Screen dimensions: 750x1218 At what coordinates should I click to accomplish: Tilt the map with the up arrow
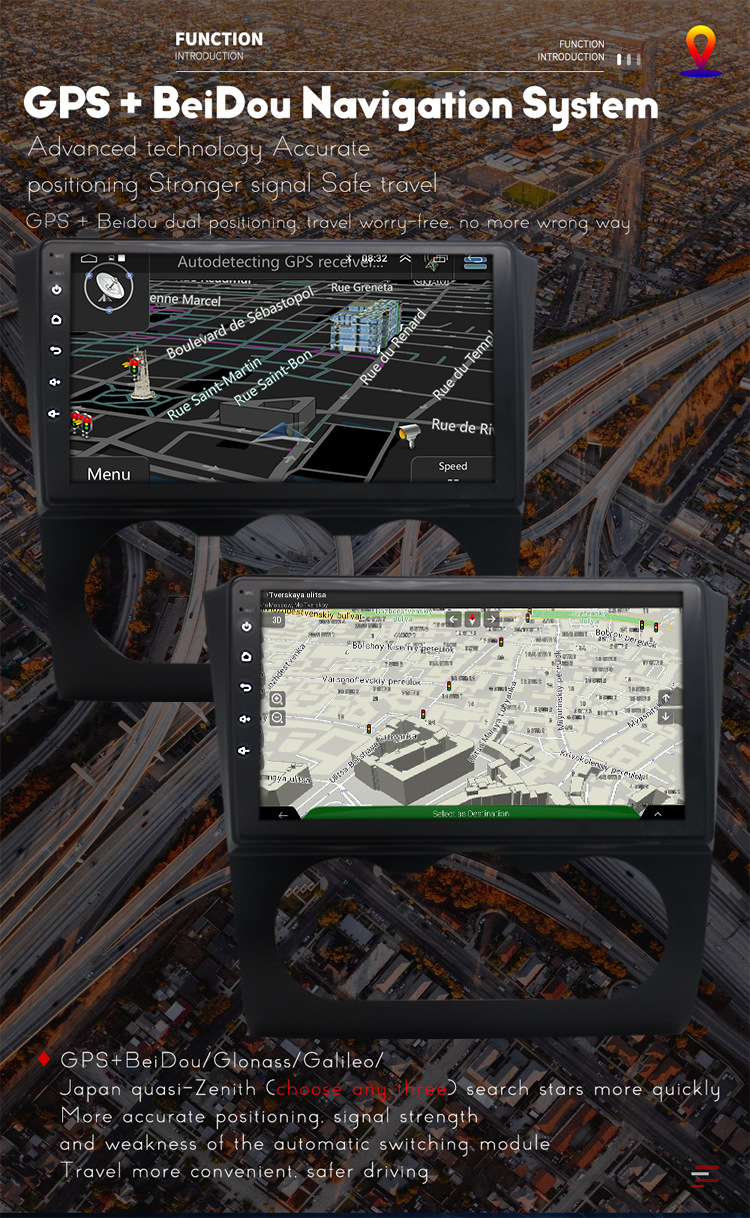pos(666,698)
